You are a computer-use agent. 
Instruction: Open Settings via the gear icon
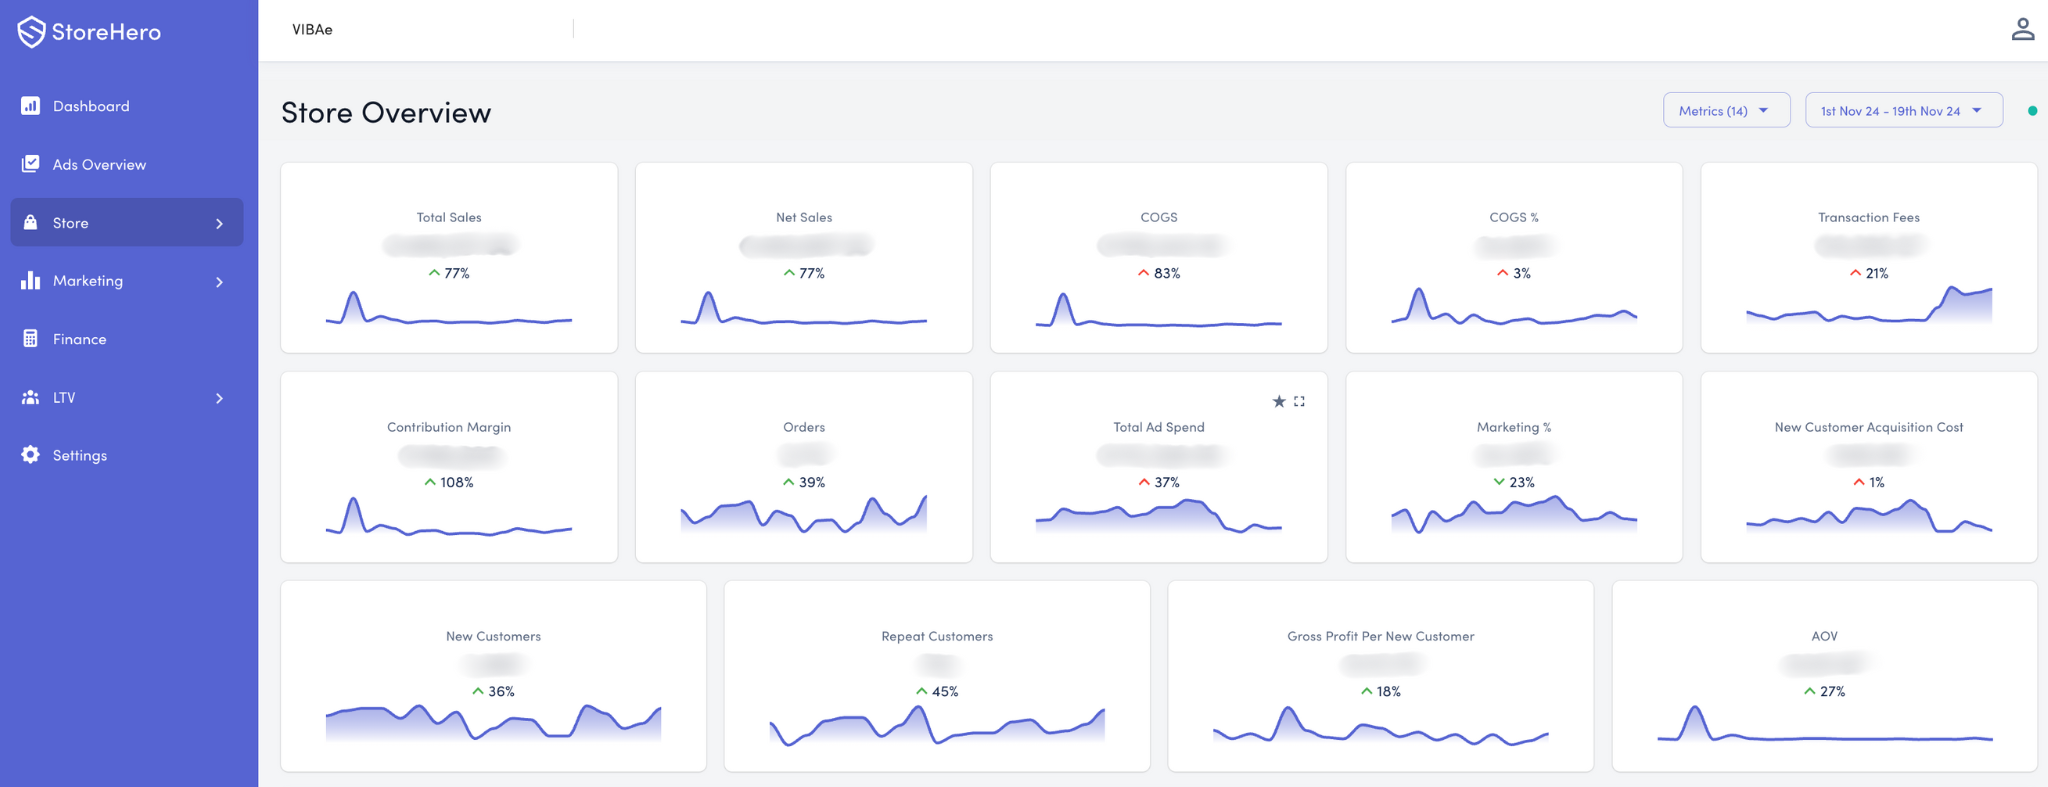click(x=31, y=455)
